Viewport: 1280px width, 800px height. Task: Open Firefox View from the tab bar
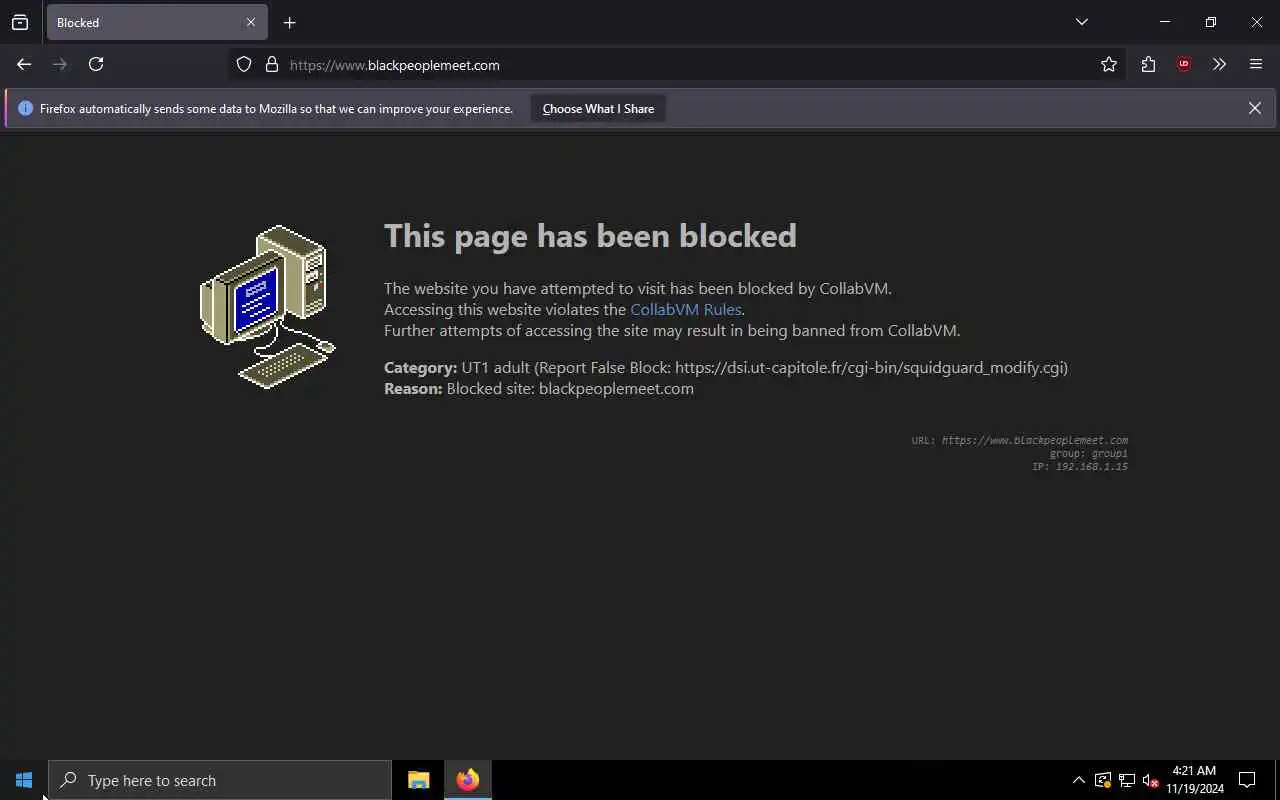[x=20, y=22]
